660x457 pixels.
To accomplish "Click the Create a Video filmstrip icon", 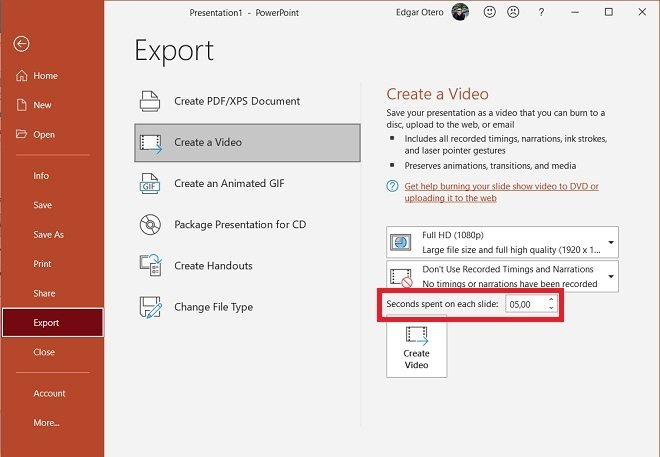I will pyautogui.click(x=151, y=143).
